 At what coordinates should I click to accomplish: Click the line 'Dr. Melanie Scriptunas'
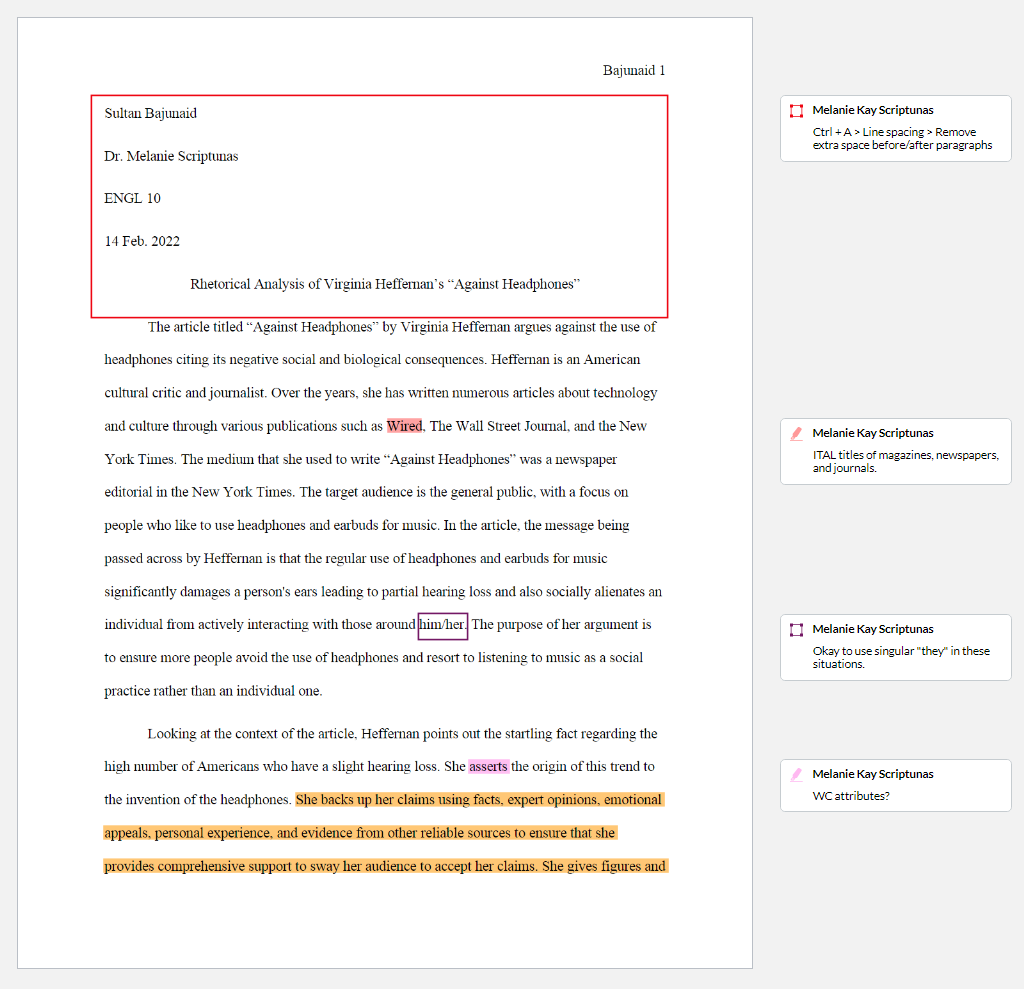(x=171, y=157)
